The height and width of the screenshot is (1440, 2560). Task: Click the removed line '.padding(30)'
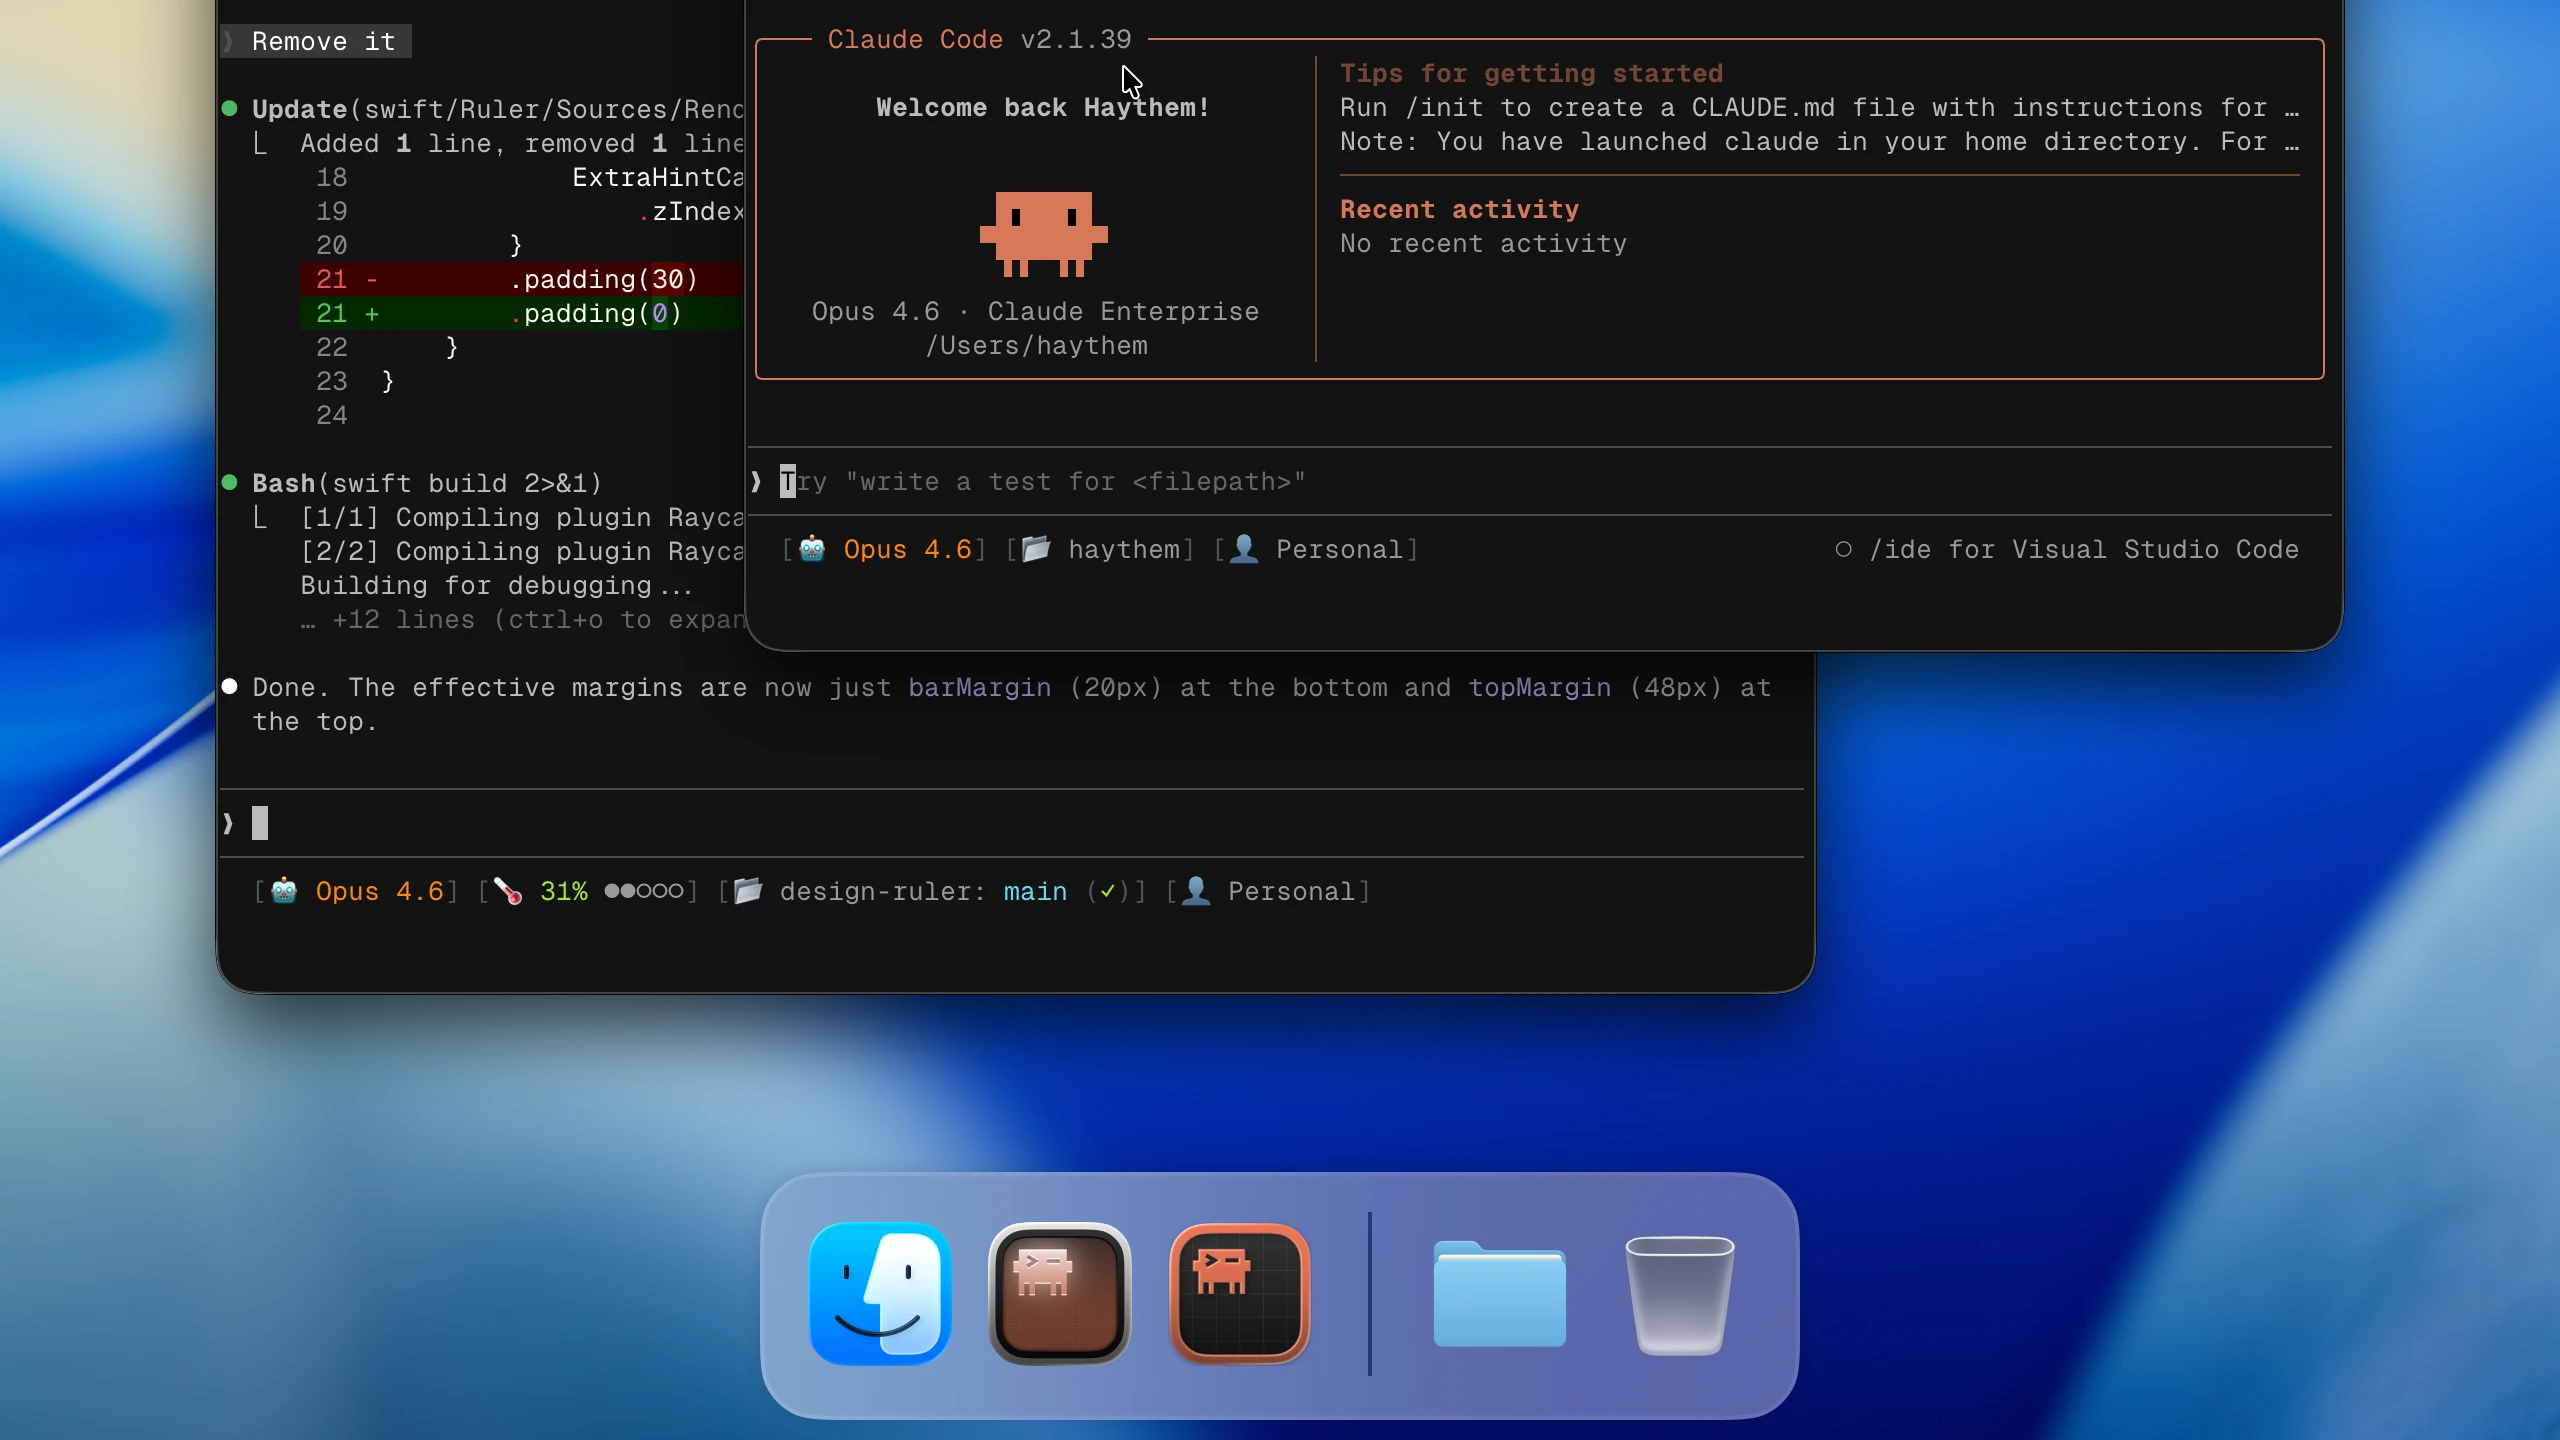click(521, 279)
